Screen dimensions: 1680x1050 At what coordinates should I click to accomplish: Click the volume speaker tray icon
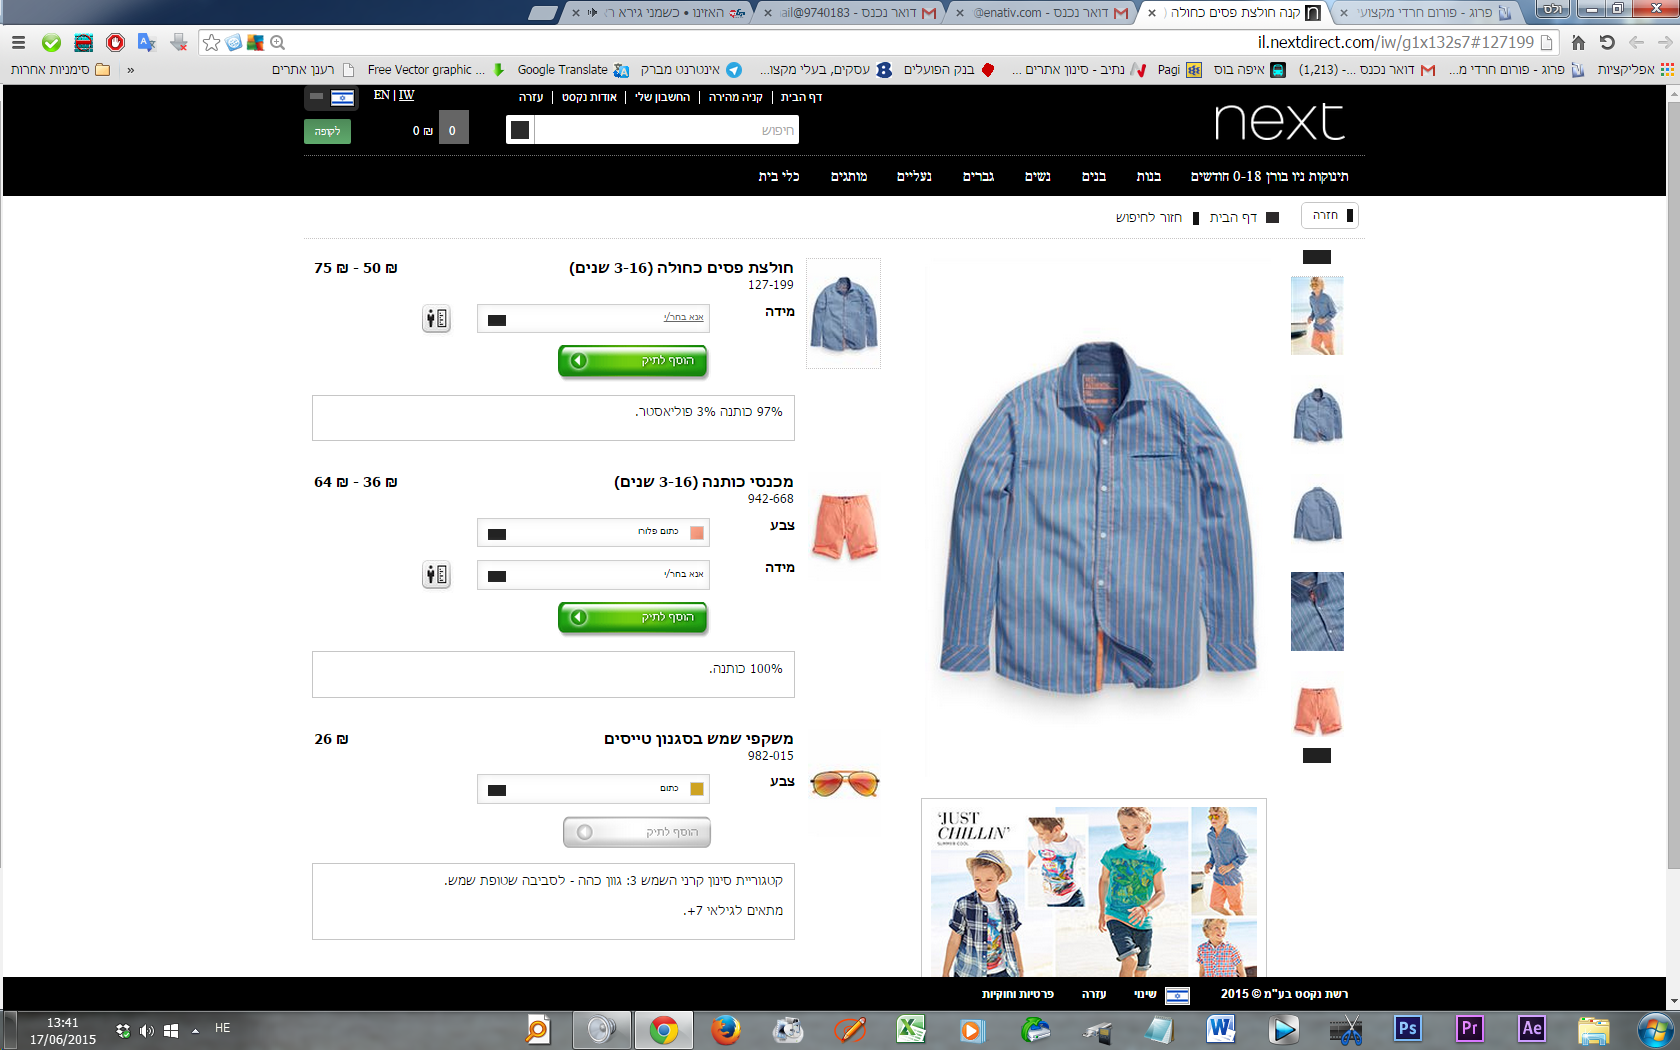pyautogui.click(x=147, y=1030)
